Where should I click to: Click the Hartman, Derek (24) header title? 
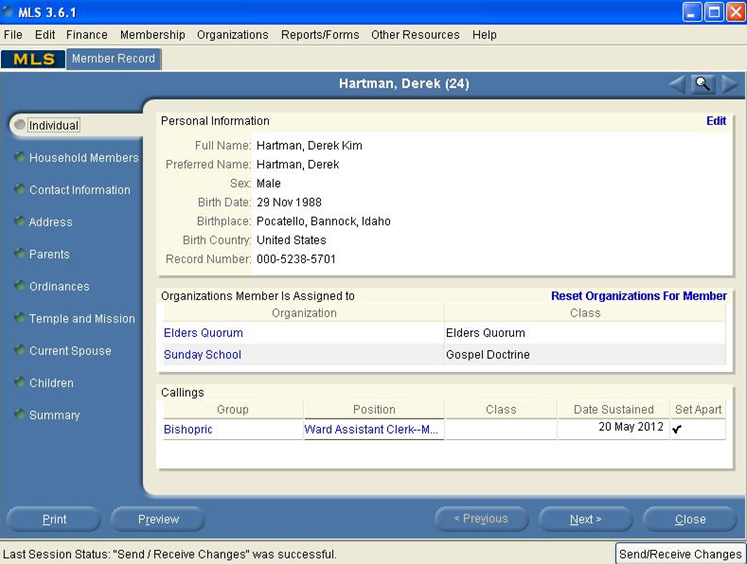click(x=404, y=84)
